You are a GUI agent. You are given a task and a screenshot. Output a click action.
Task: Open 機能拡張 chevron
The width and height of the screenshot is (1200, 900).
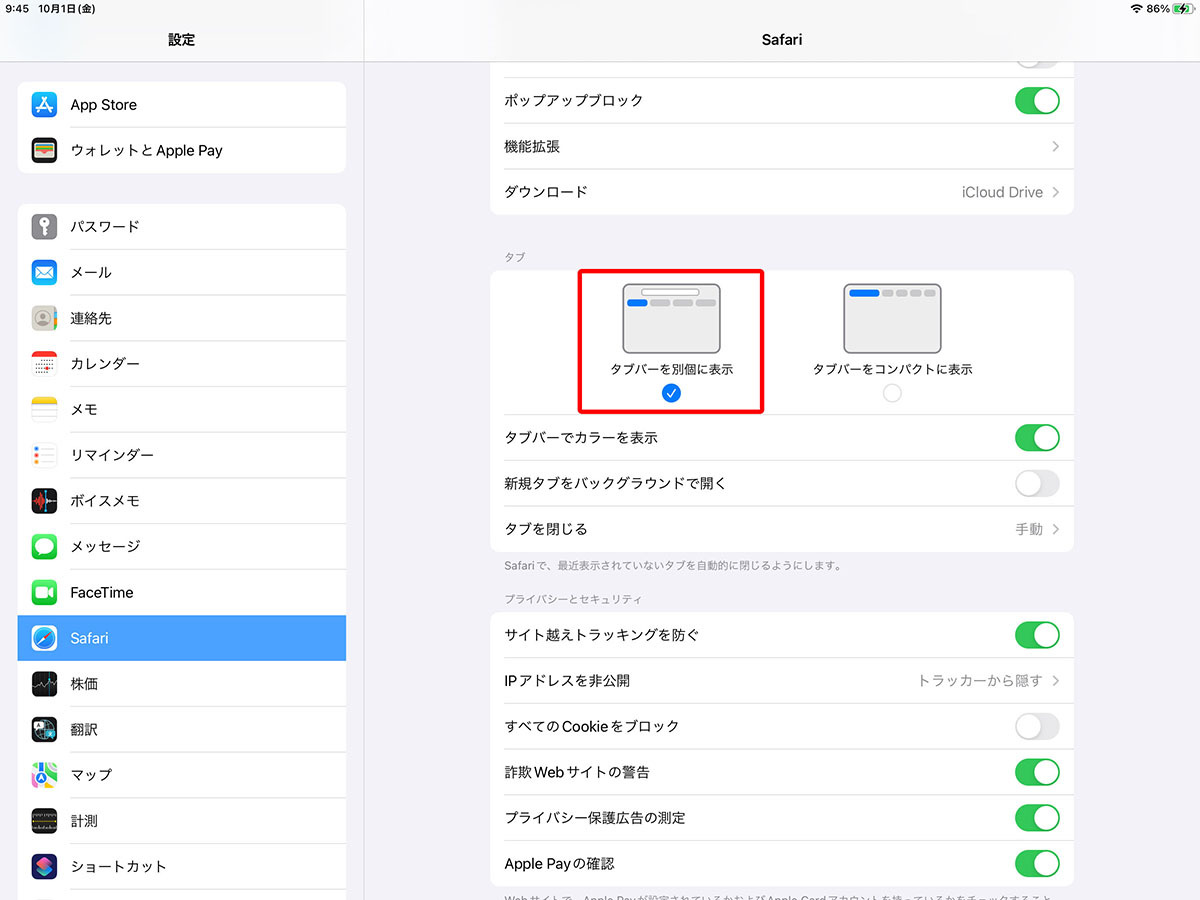pyautogui.click(x=1056, y=147)
